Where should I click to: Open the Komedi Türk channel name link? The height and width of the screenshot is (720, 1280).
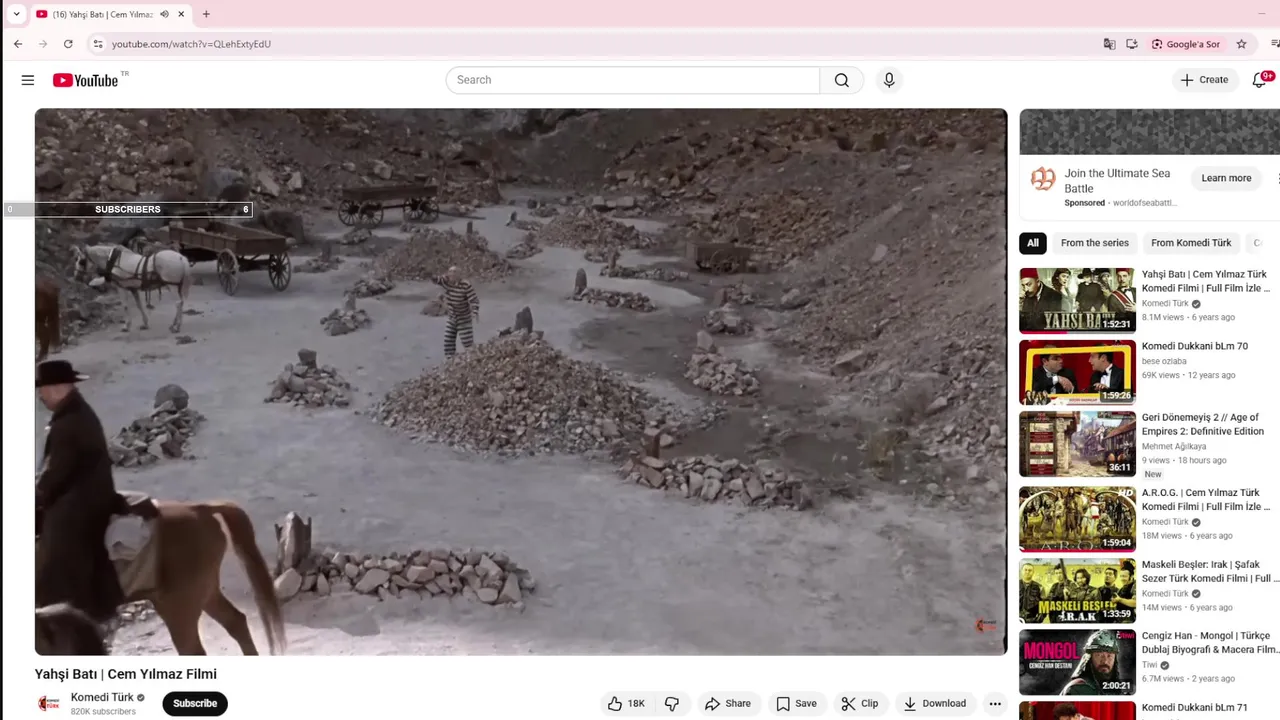pos(102,697)
